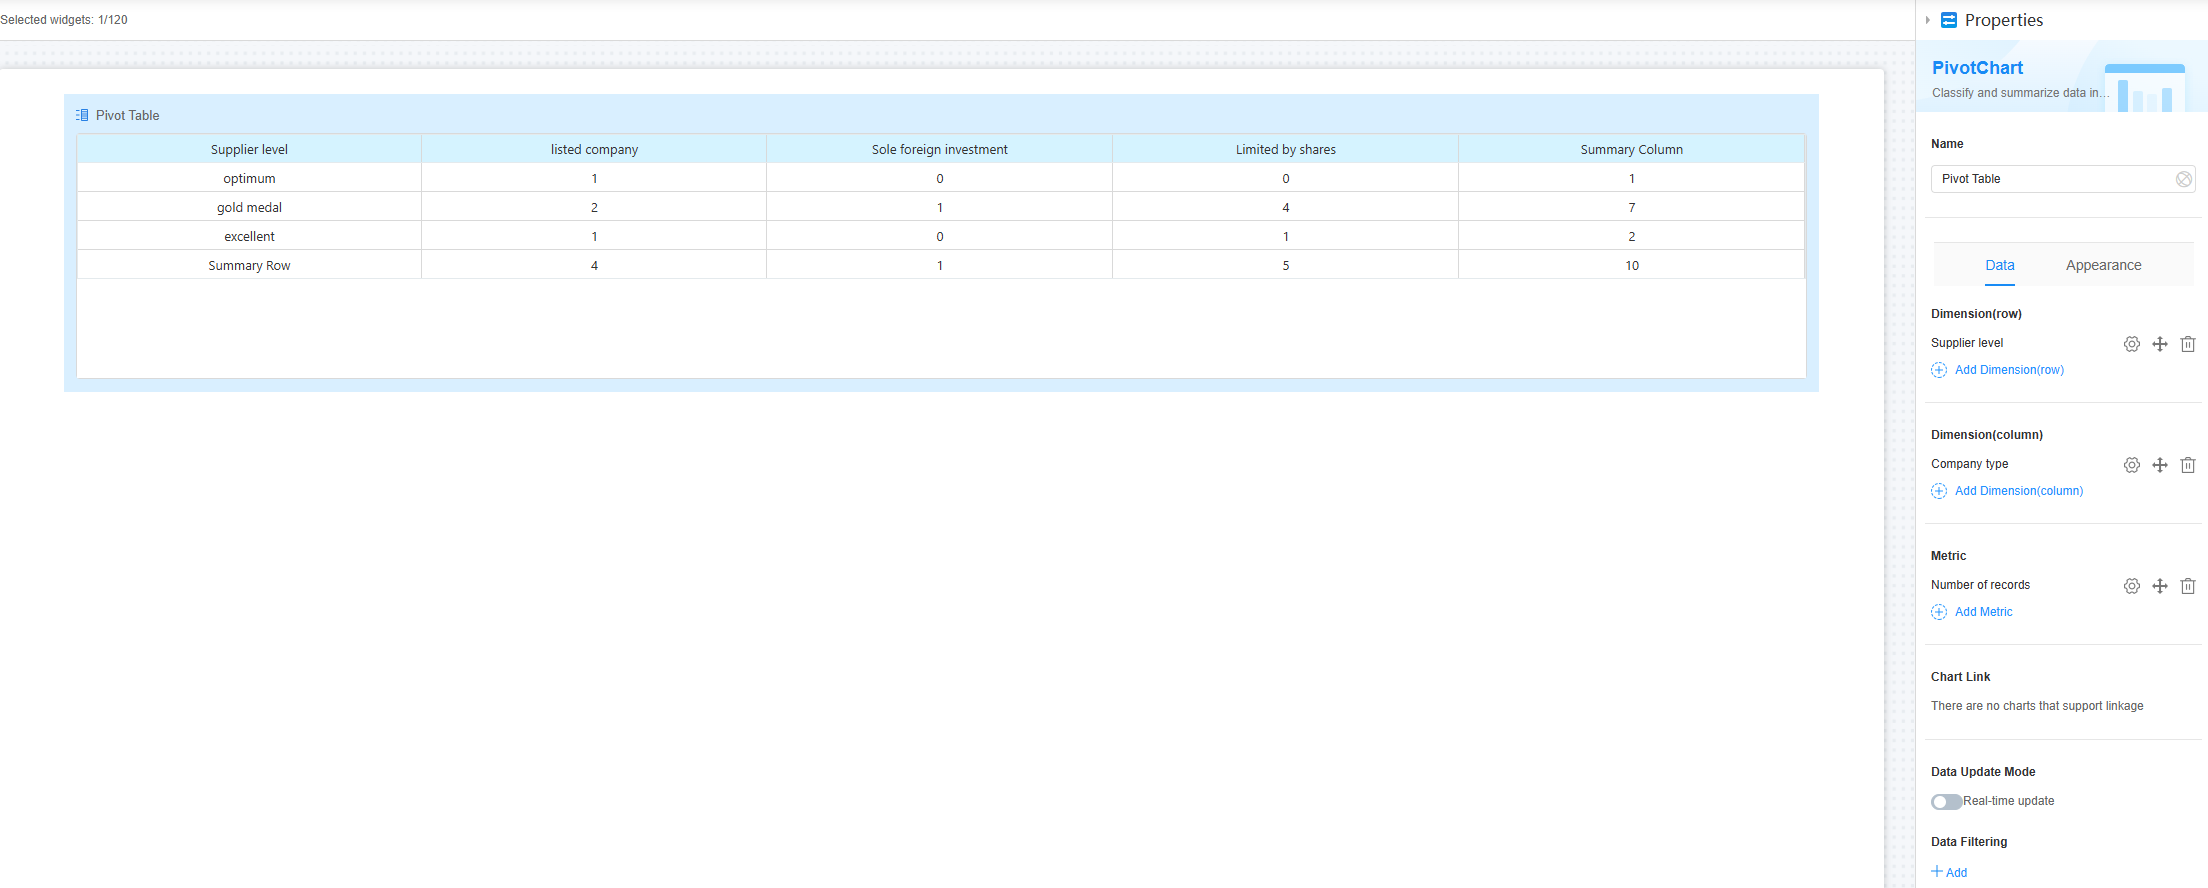Select the Summary Row label

[249, 265]
